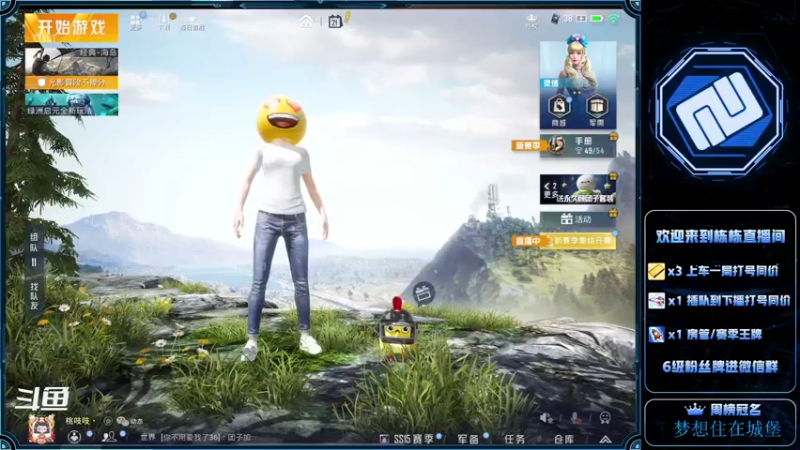The height and width of the screenshot is (450, 800).
Task: Open the 仓库 inventory menu
Action: [x=564, y=439]
